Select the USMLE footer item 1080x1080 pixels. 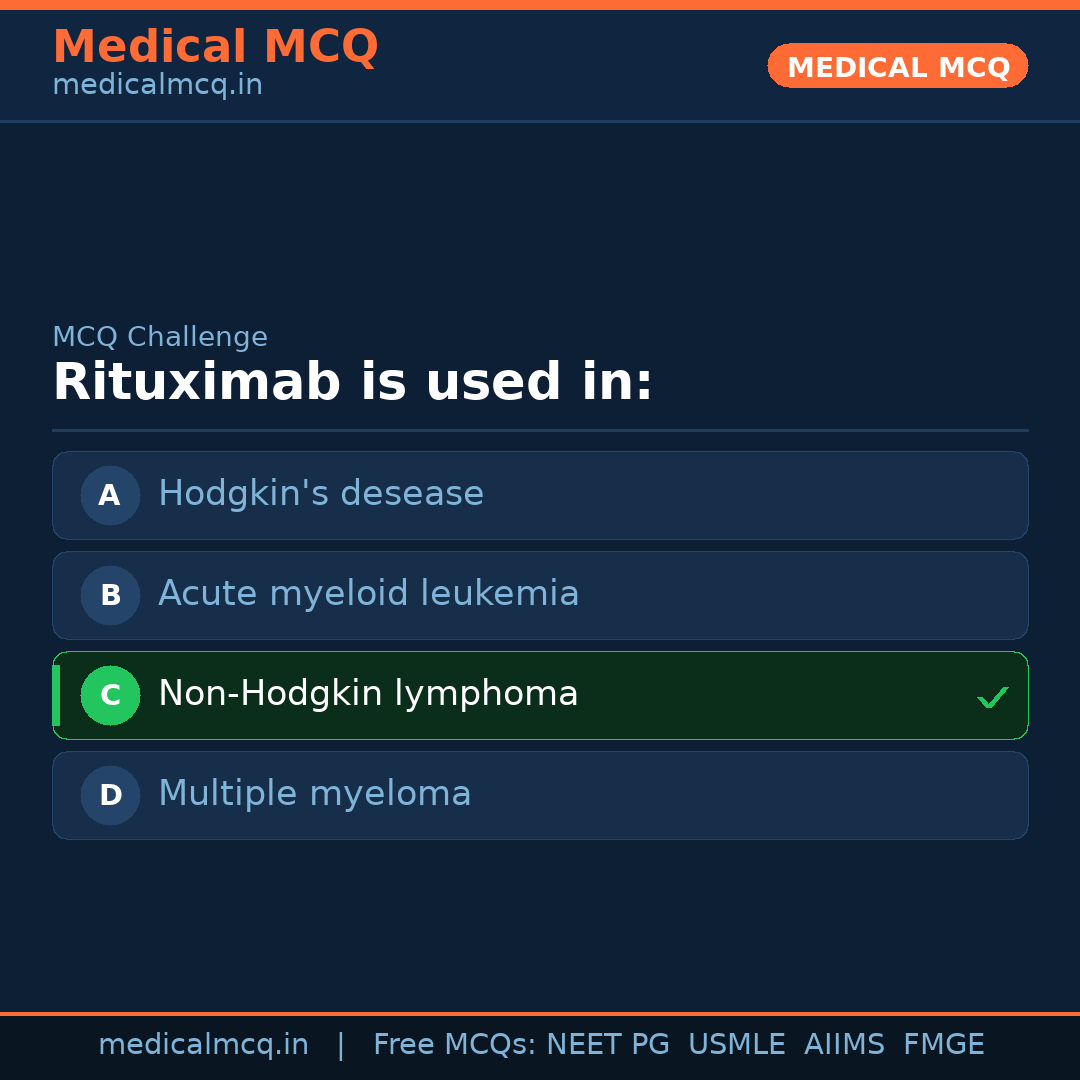(x=736, y=1045)
